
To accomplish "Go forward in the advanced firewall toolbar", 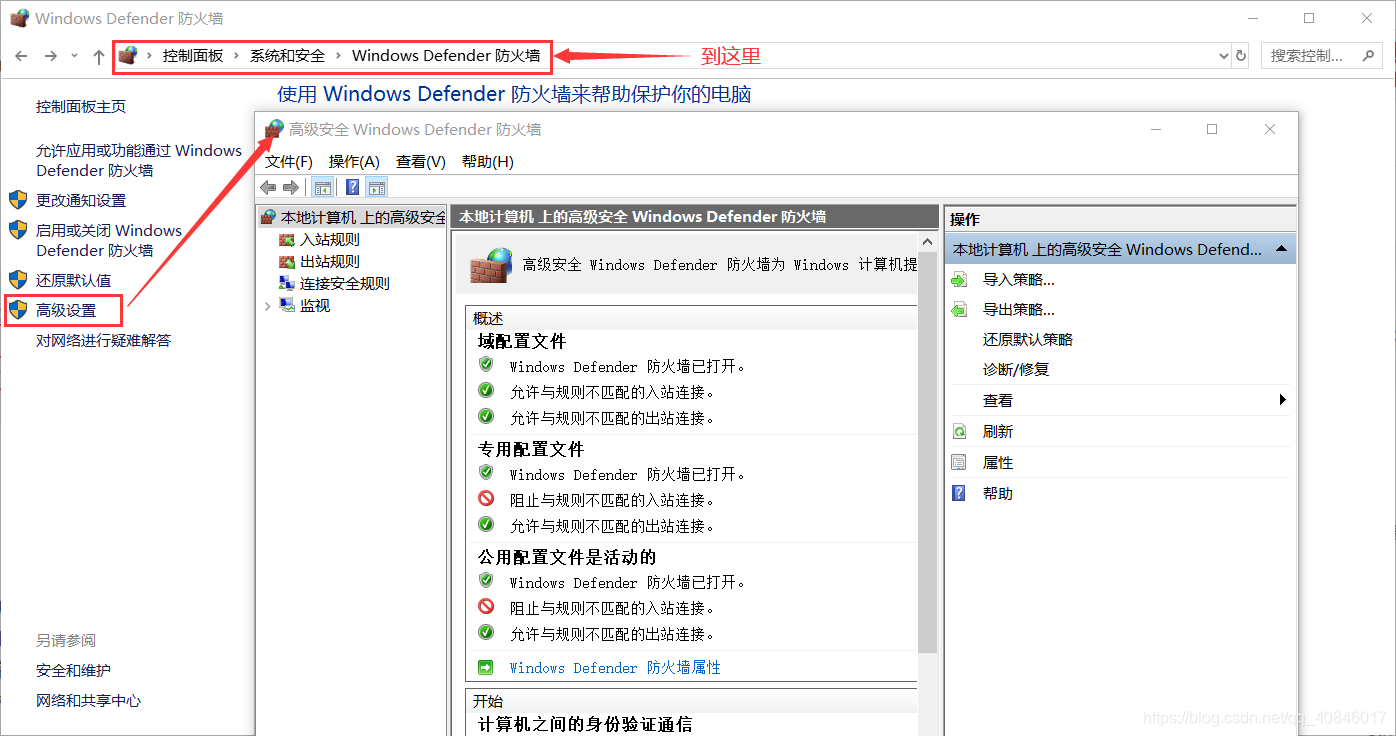I will click(290, 187).
